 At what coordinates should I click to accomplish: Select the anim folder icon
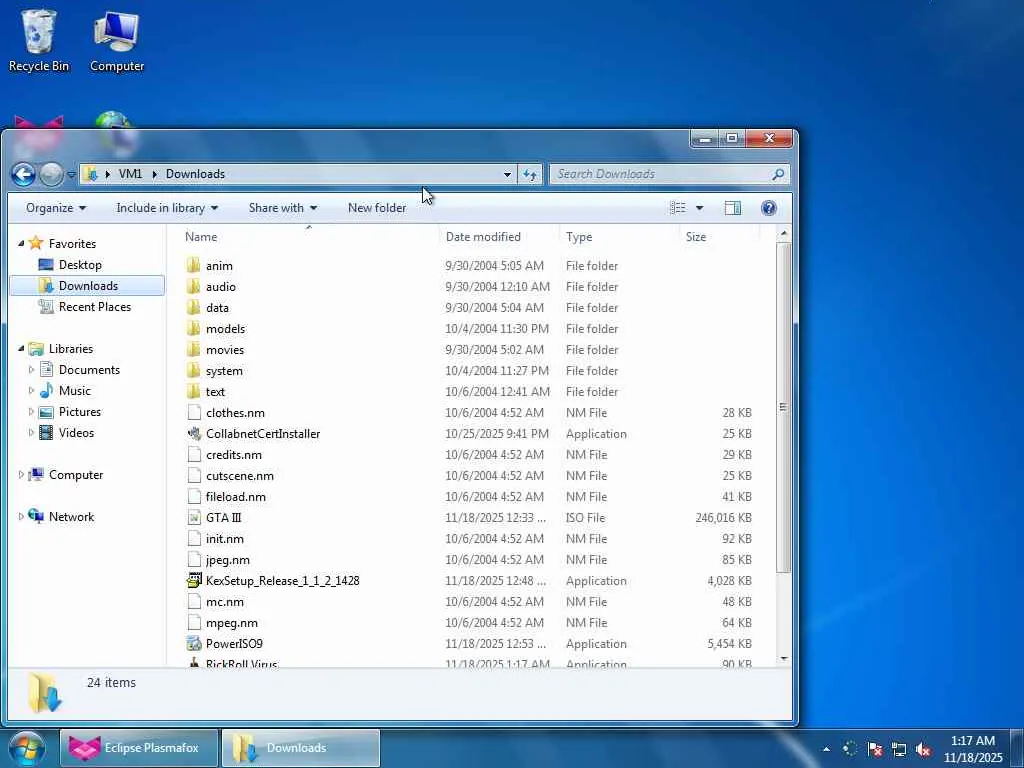point(193,265)
